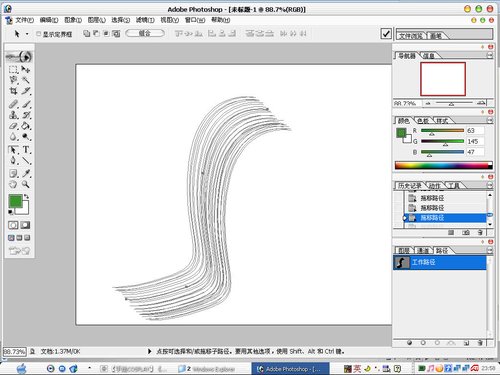Toggle the show bounding box checkbox

click(x=39, y=34)
